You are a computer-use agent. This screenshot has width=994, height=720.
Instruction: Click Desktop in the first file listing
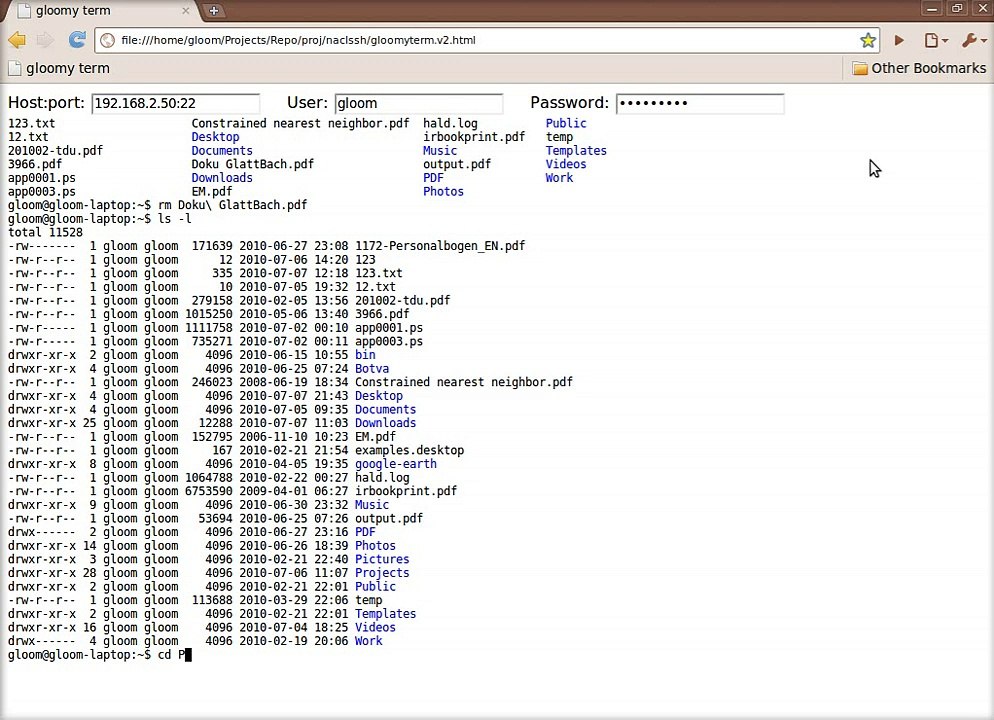[x=216, y=137]
